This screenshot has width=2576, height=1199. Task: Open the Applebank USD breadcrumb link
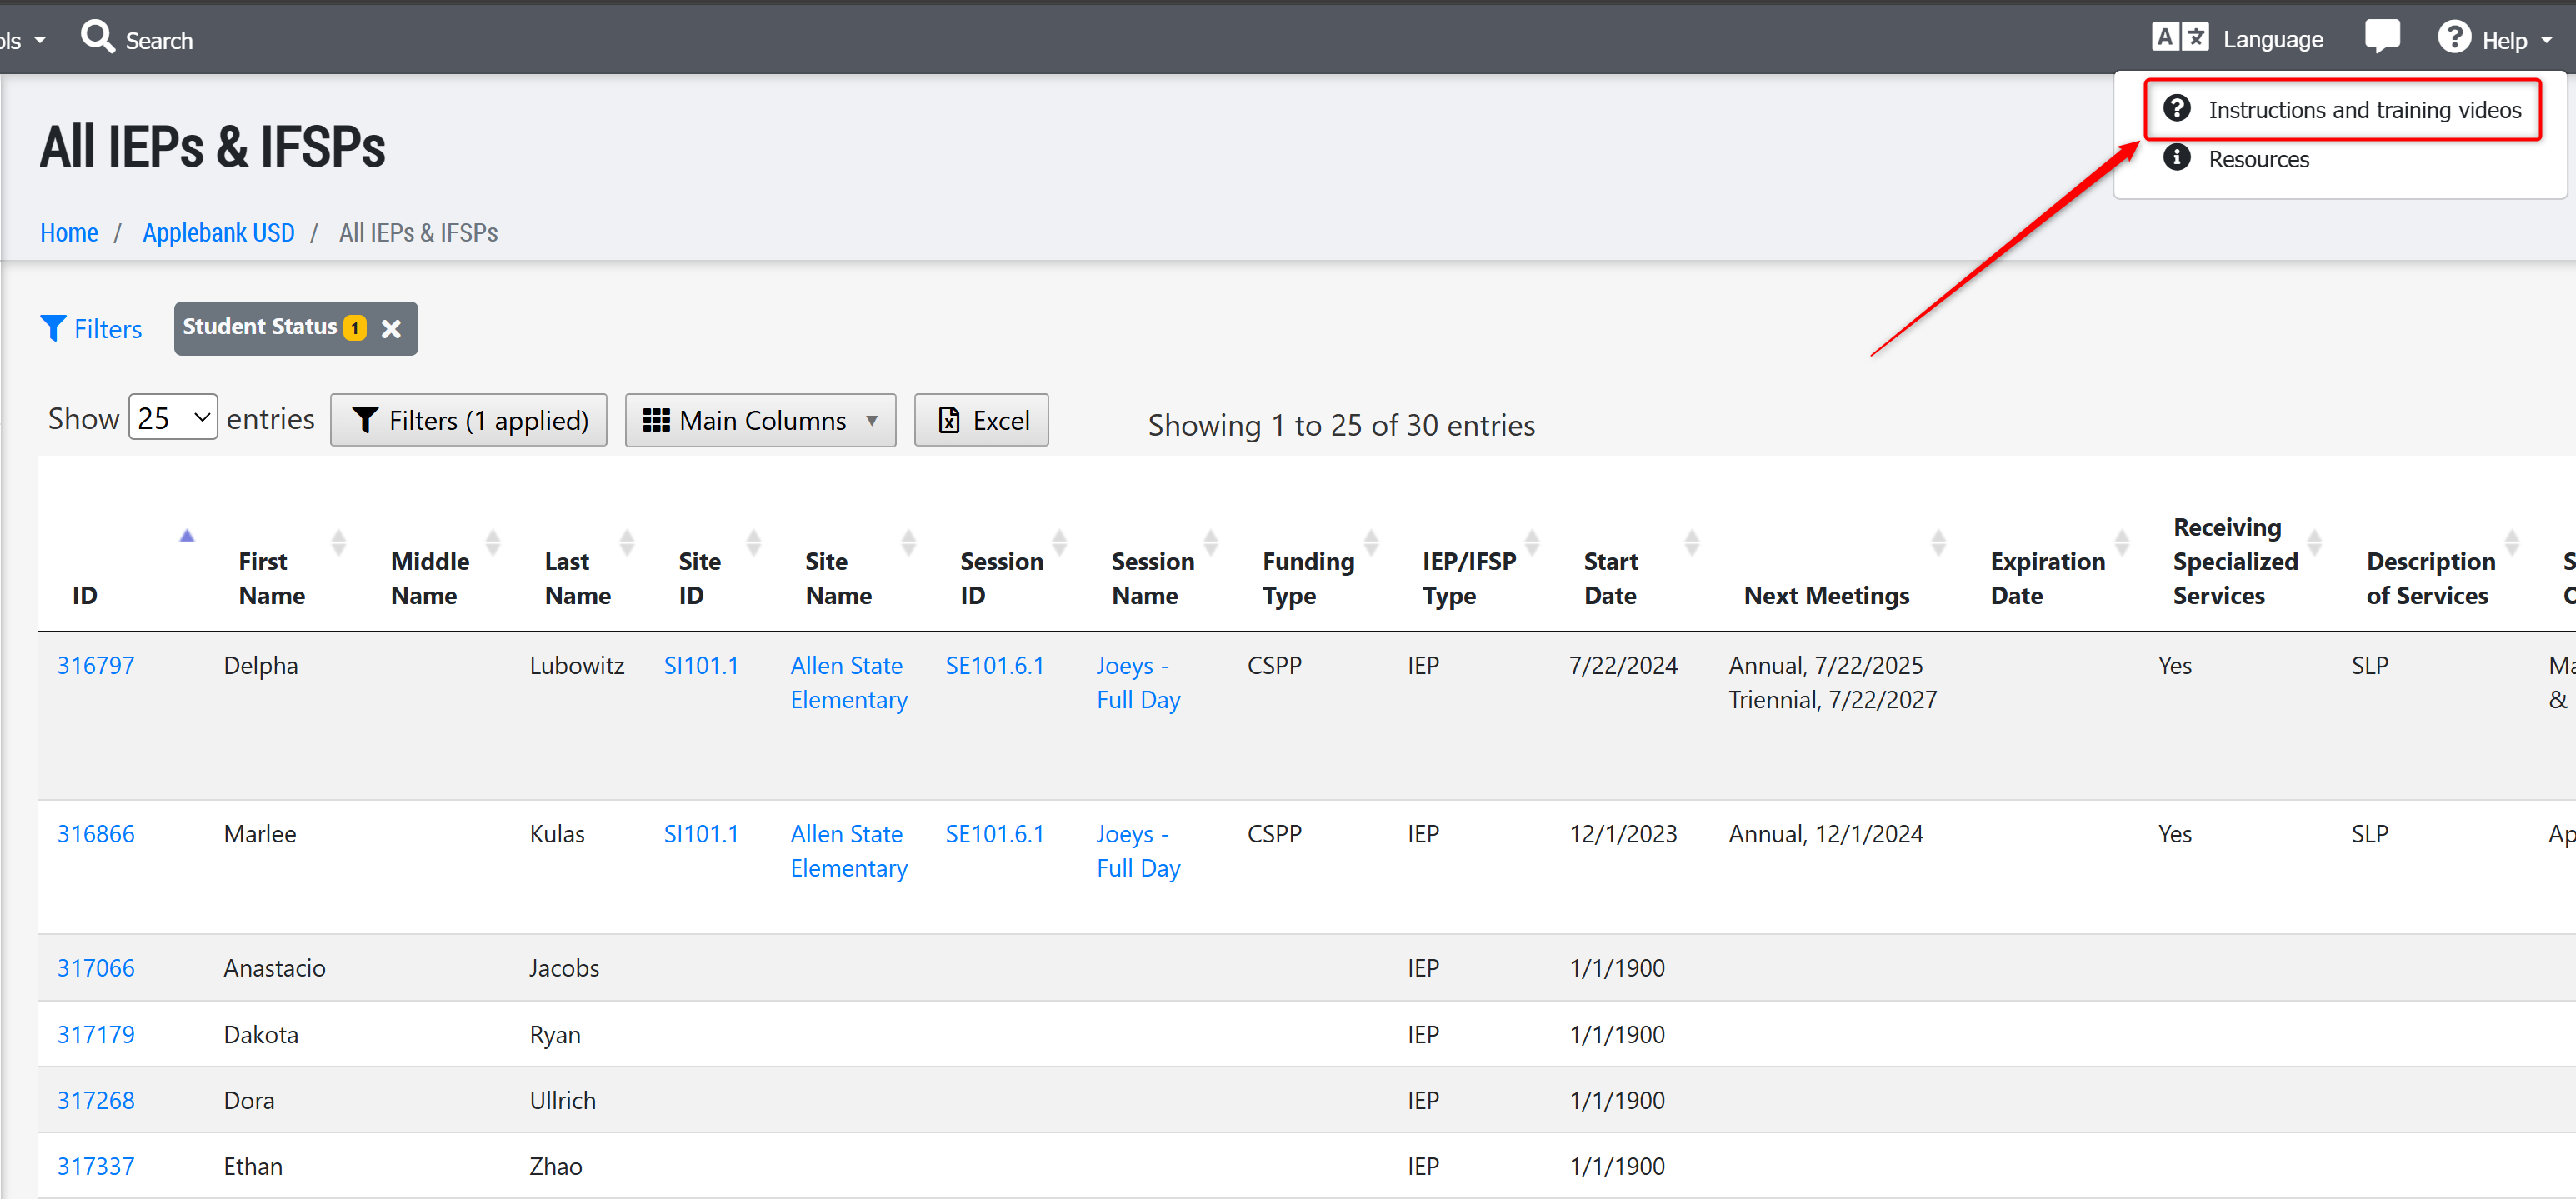(218, 233)
